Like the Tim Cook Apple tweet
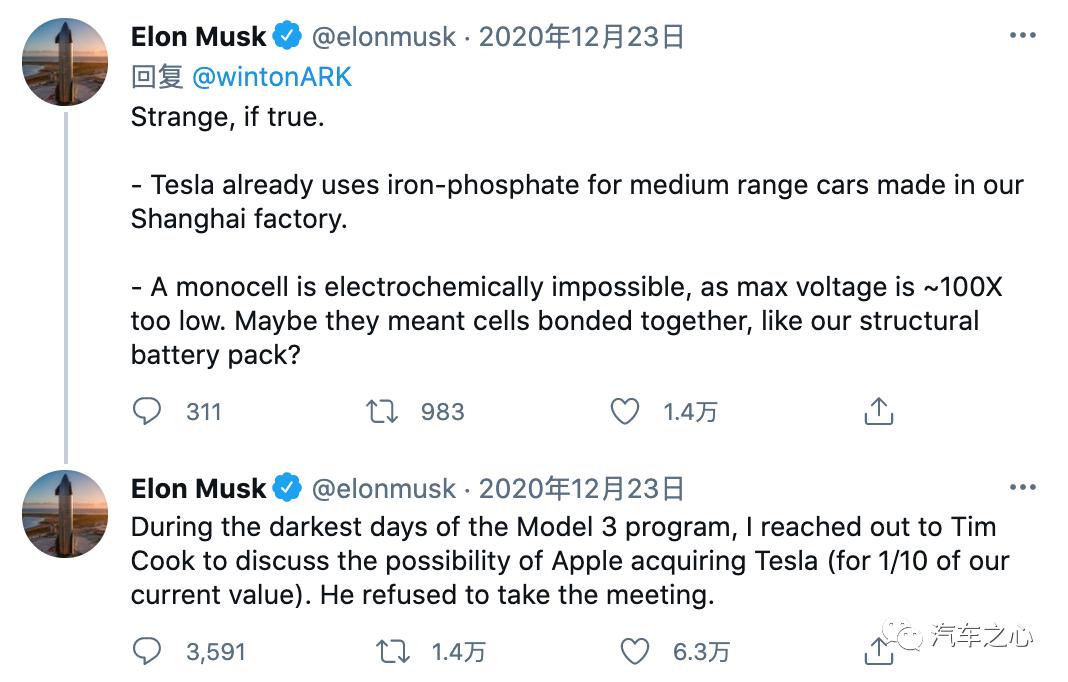 (635, 652)
